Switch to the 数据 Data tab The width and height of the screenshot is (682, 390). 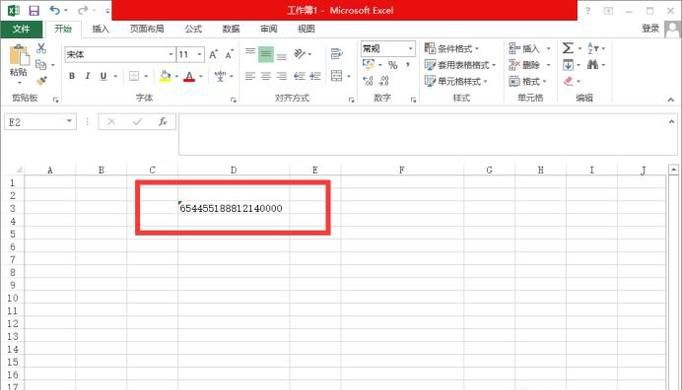point(231,29)
